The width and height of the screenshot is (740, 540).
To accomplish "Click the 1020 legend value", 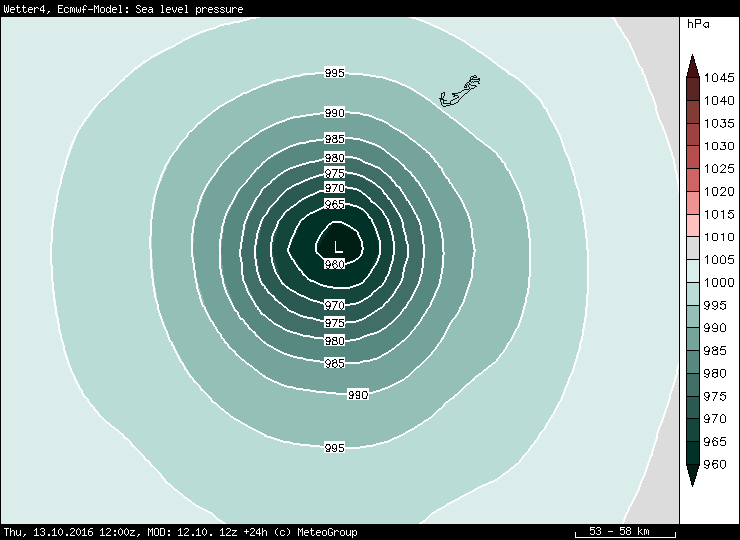I will 719,191.
